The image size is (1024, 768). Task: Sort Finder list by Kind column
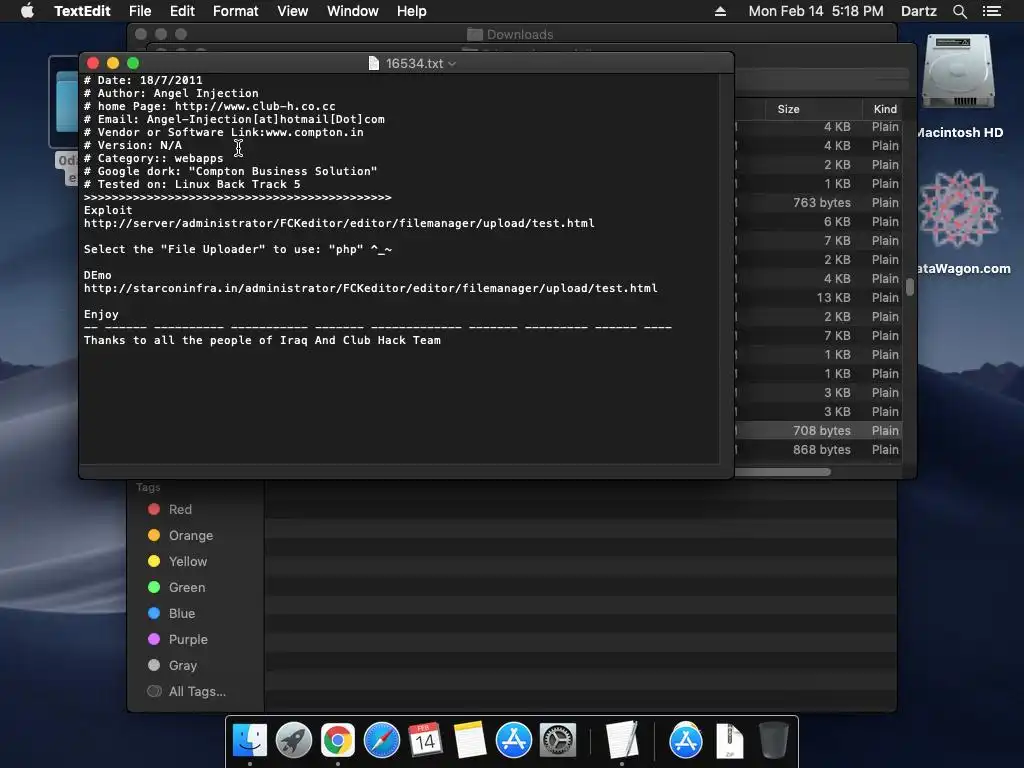coord(885,109)
